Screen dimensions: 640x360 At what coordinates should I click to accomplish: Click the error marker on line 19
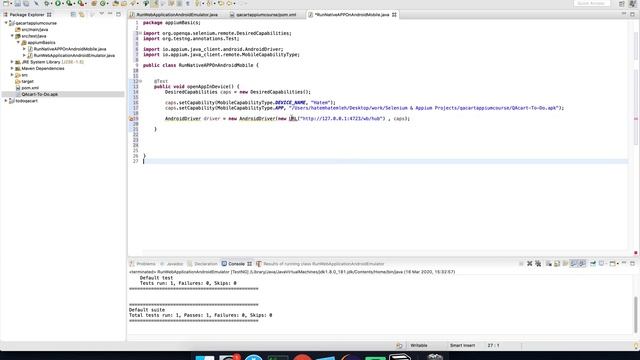pos(131,119)
